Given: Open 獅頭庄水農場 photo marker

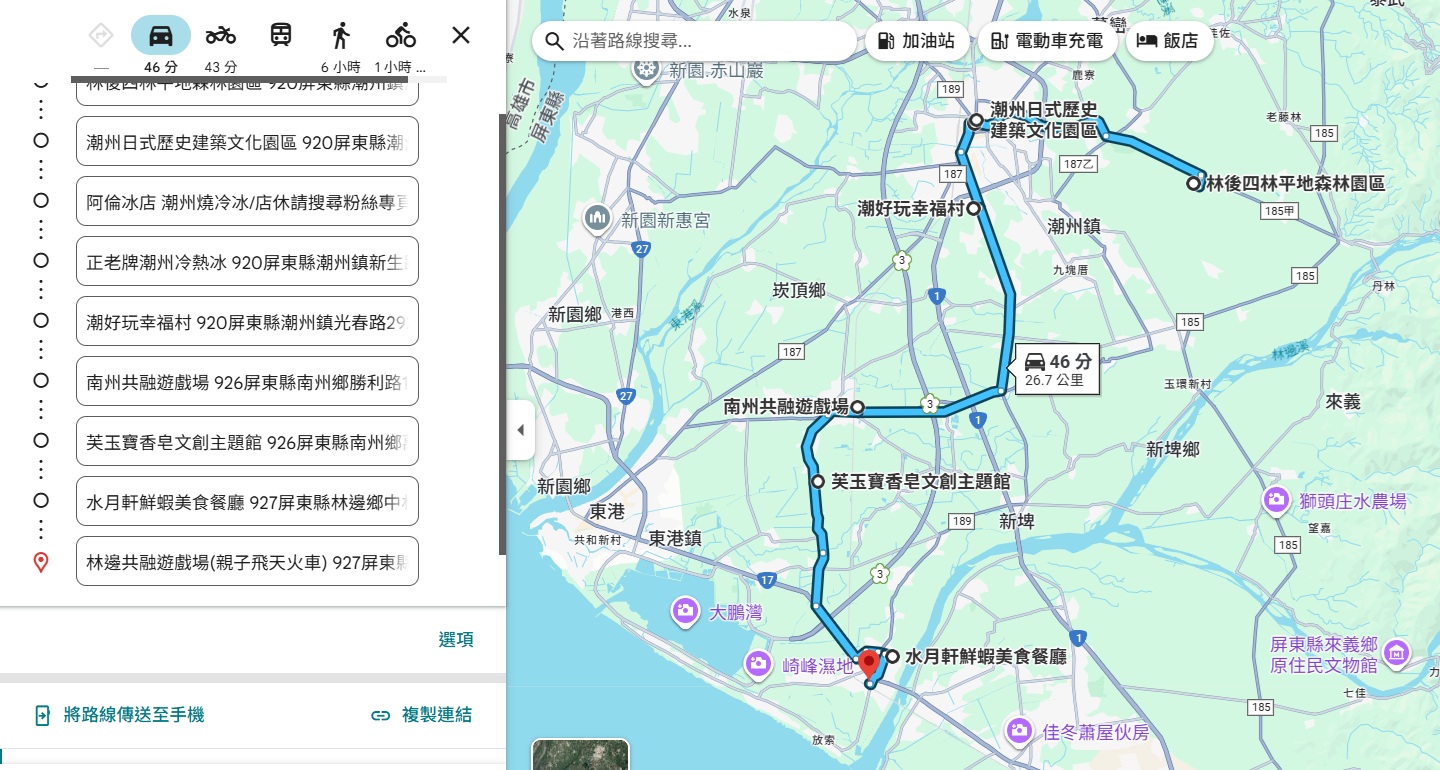Looking at the screenshot, I should click(x=1276, y=501).
